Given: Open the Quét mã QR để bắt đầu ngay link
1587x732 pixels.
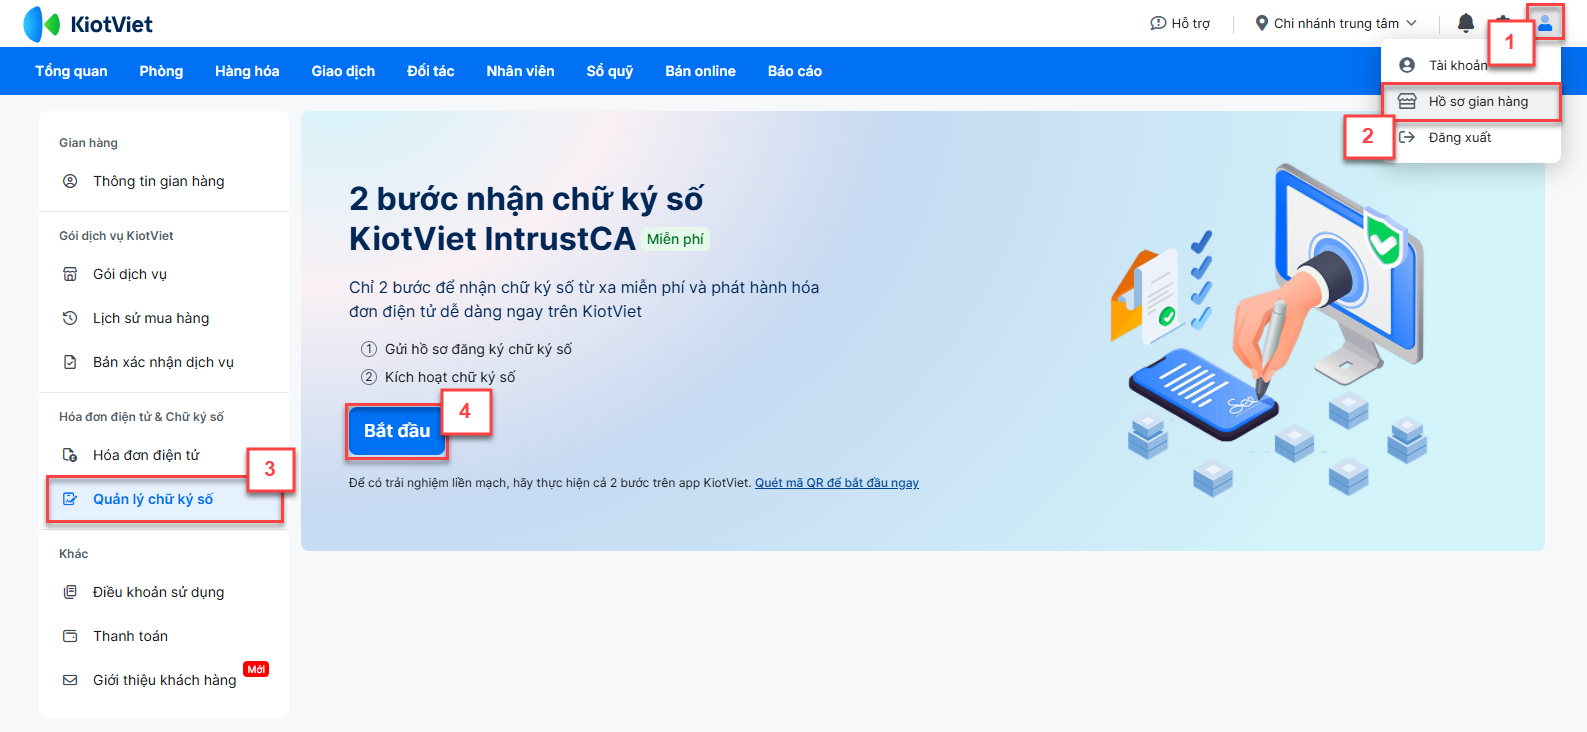Looking at the screenshot, I should click(837, 483).
